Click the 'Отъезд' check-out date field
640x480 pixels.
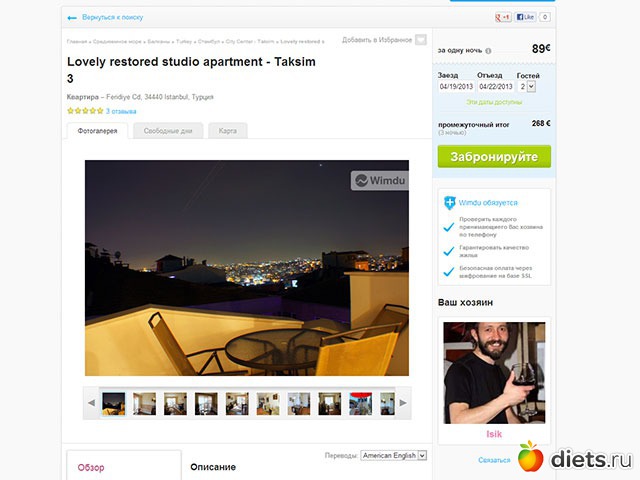pyautogui.click(x=497, y=87)
